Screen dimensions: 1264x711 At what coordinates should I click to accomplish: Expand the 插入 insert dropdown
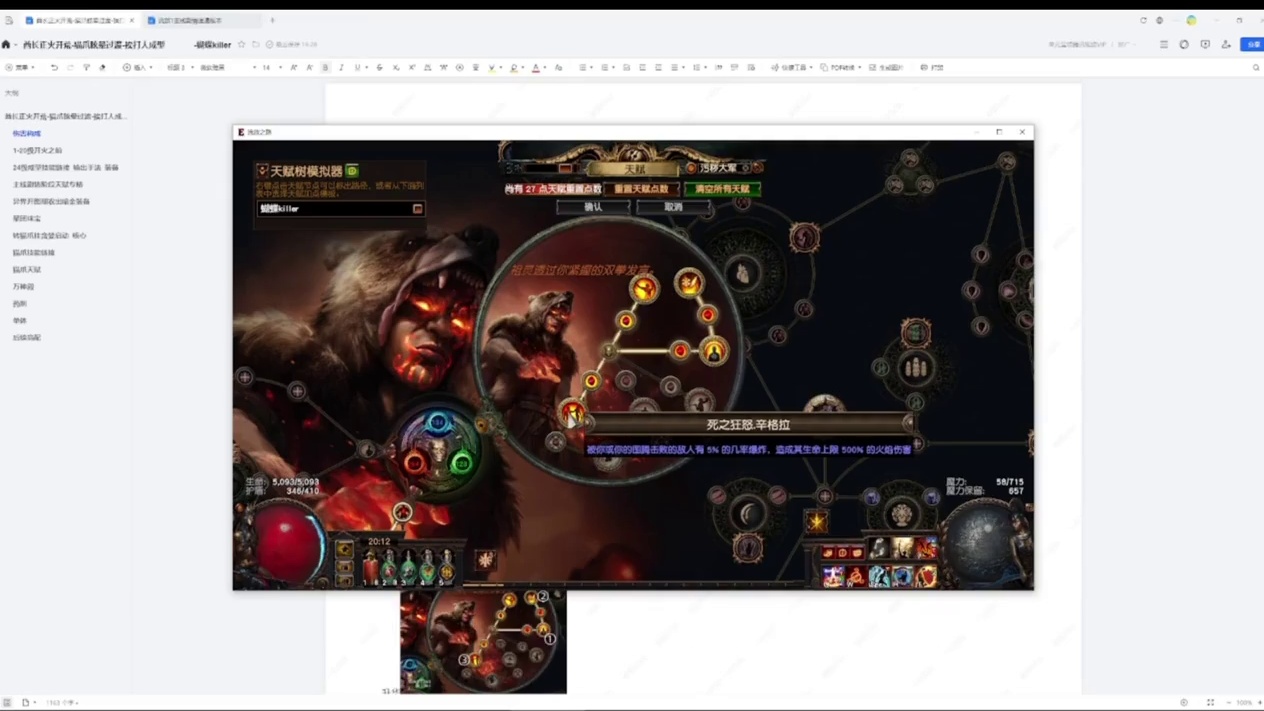pos(138,68)
